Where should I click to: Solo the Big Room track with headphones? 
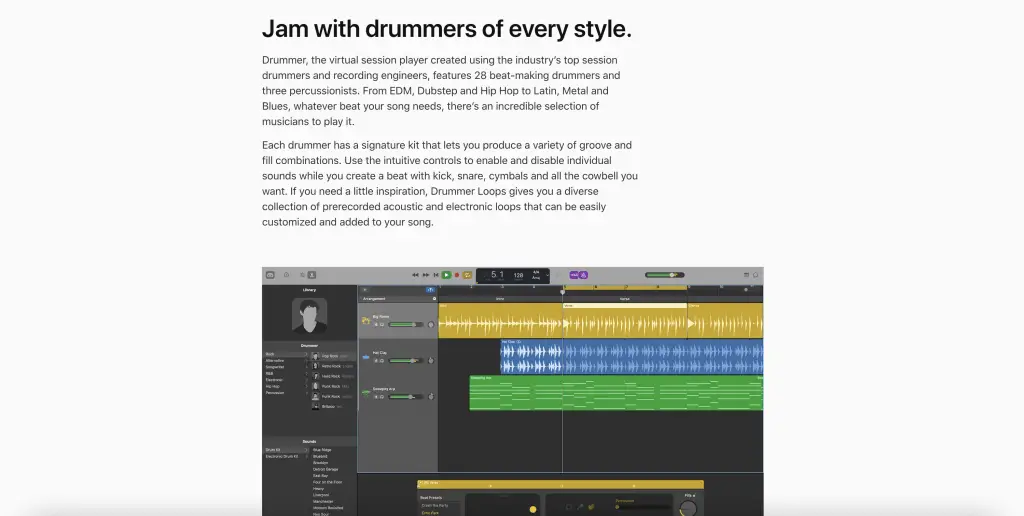point(382,325)
